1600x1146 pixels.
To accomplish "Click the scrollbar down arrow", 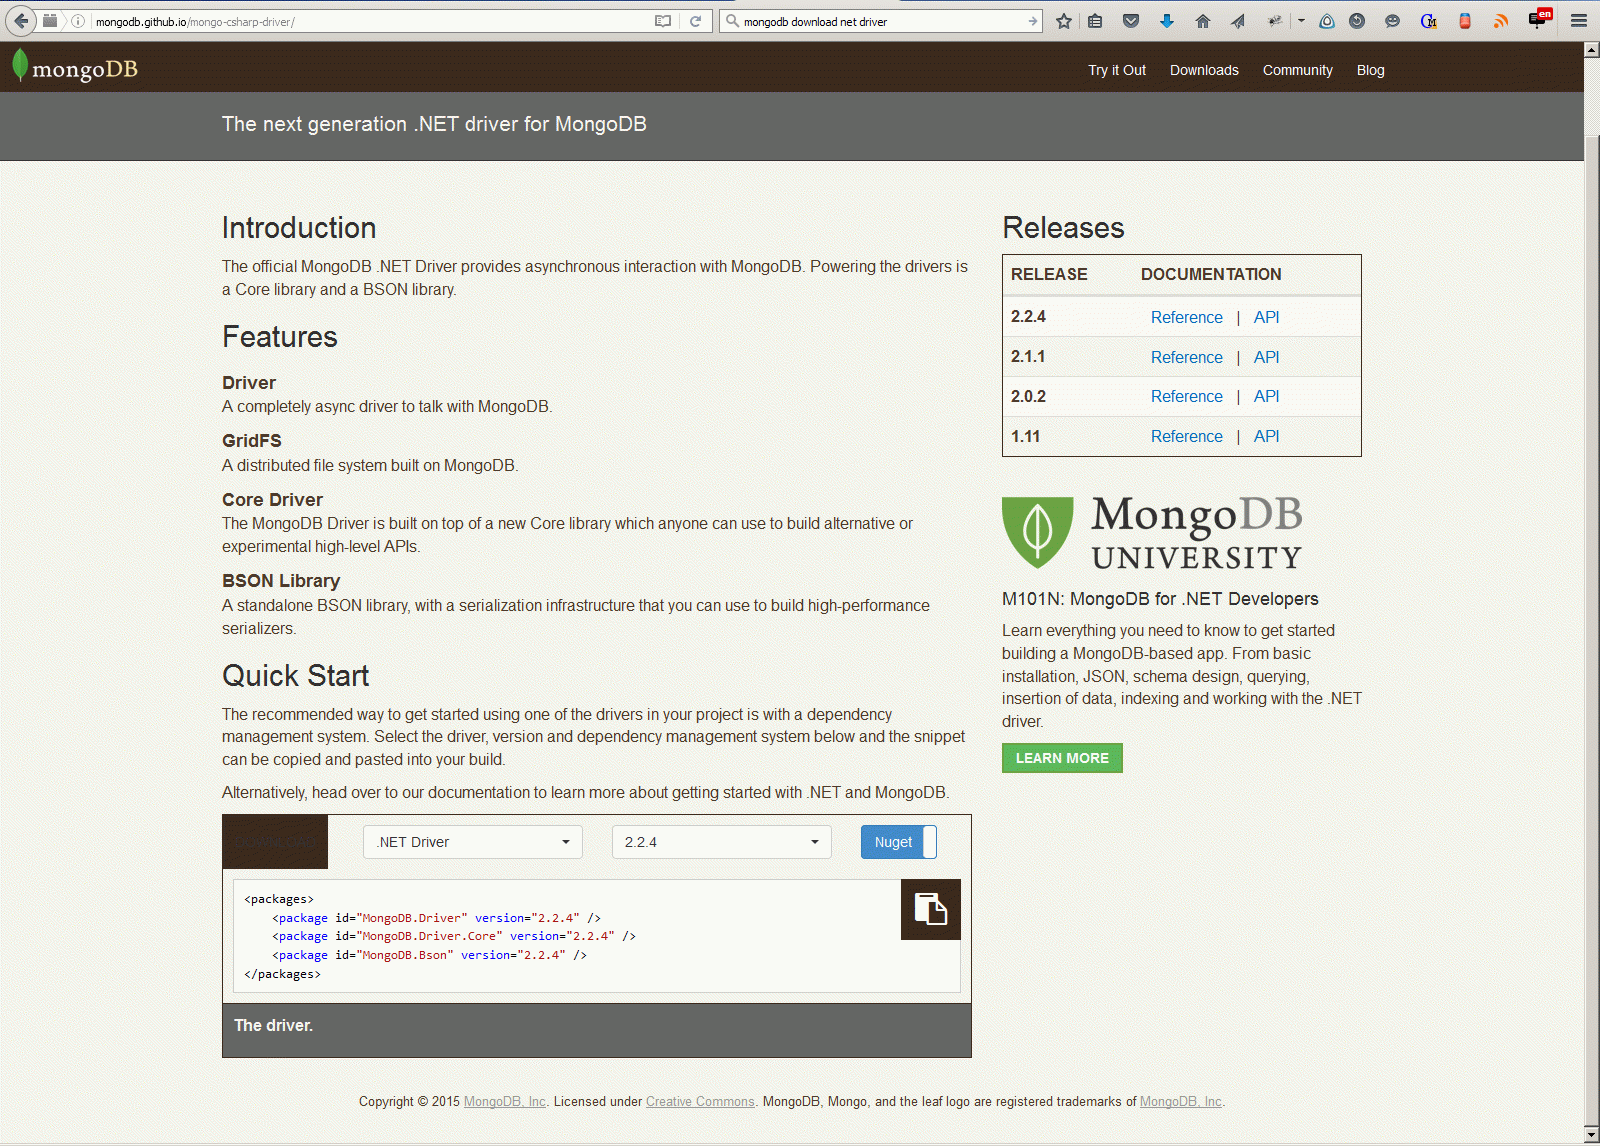I will (x=1592, y=1135).
